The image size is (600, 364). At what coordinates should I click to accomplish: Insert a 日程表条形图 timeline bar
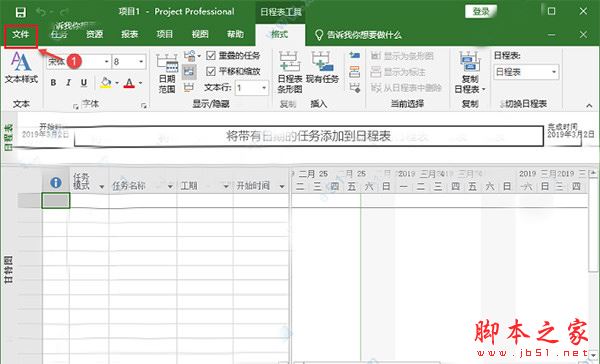point(290,73)
